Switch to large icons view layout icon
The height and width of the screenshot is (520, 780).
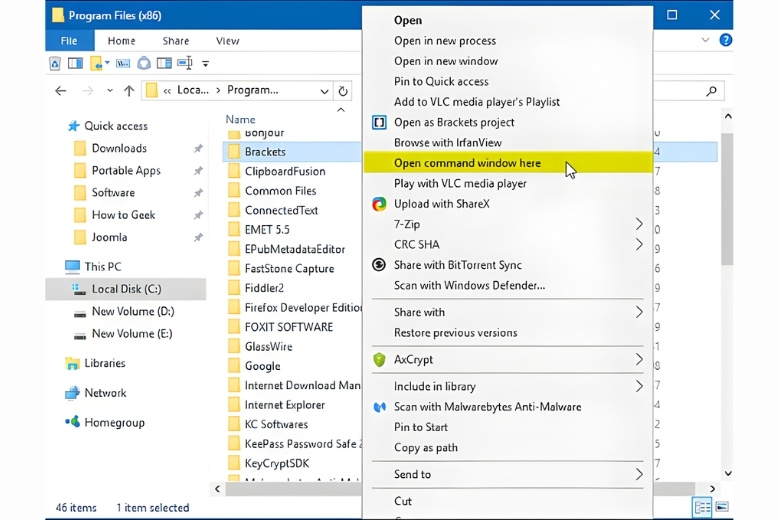[722, 507]
